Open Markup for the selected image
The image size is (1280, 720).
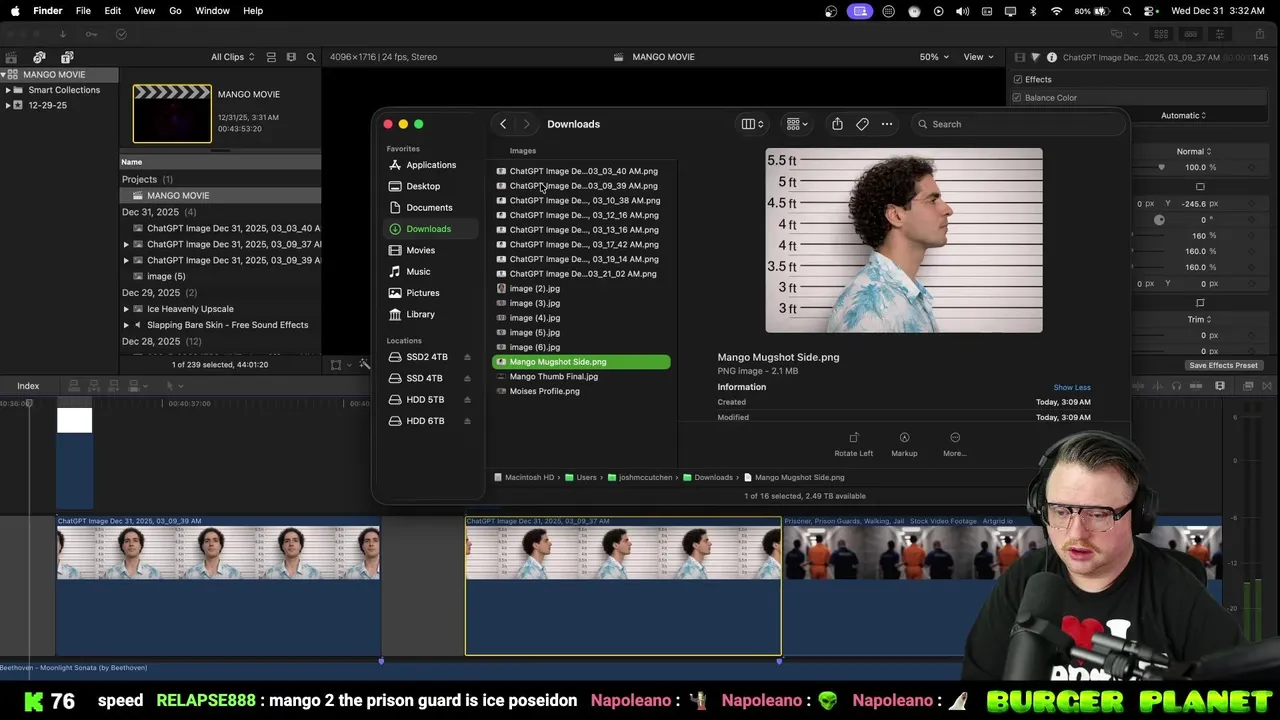[x=904, y=444]
